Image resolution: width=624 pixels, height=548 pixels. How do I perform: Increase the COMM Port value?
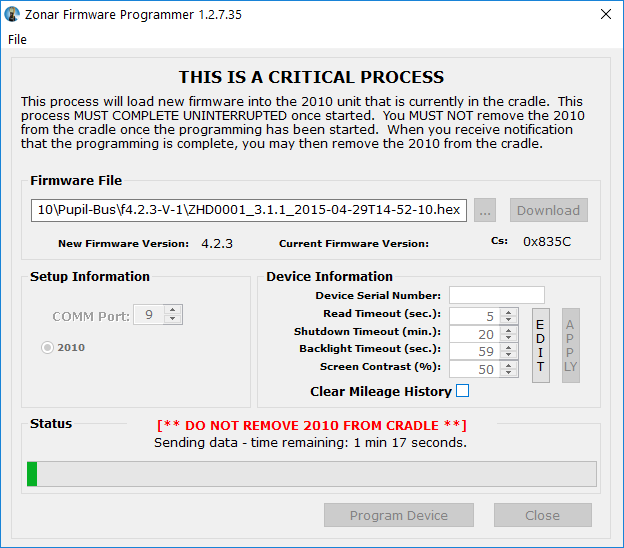point(172,310)
